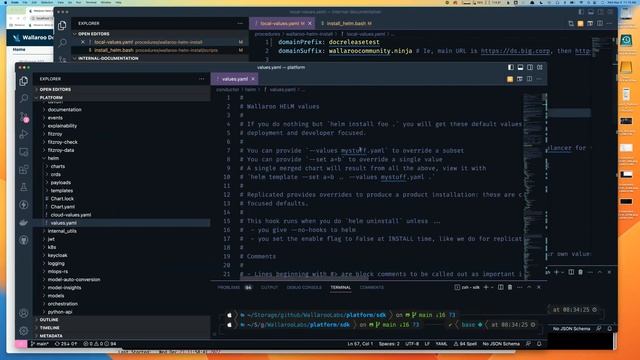640x360 pixels.
Task: Click the lightning bolt activity bar icon
Action: coord(24,204)
